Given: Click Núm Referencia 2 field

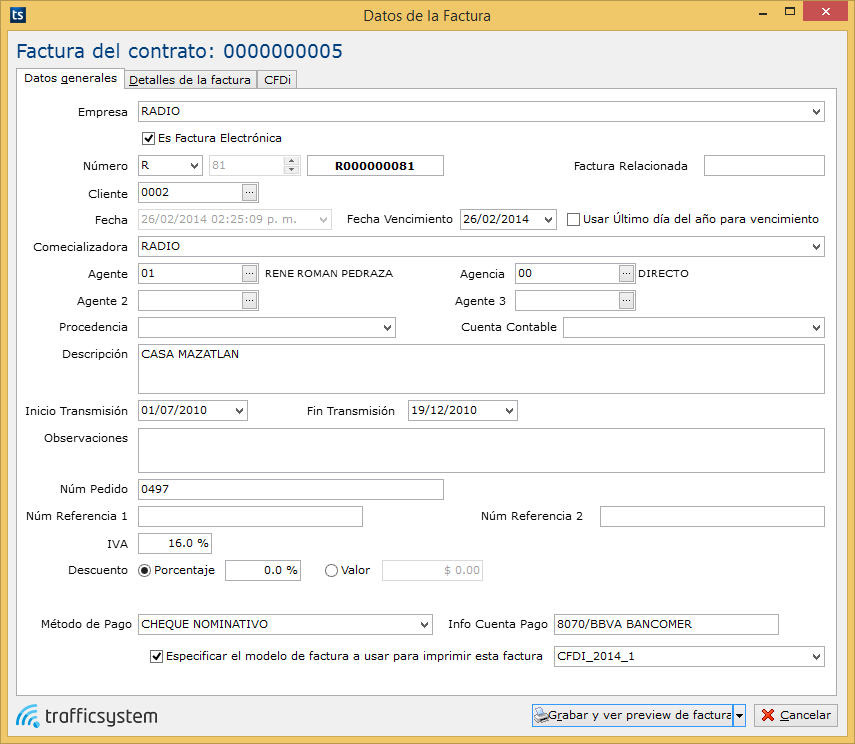Looking at the screenshot, I should 712,517.
